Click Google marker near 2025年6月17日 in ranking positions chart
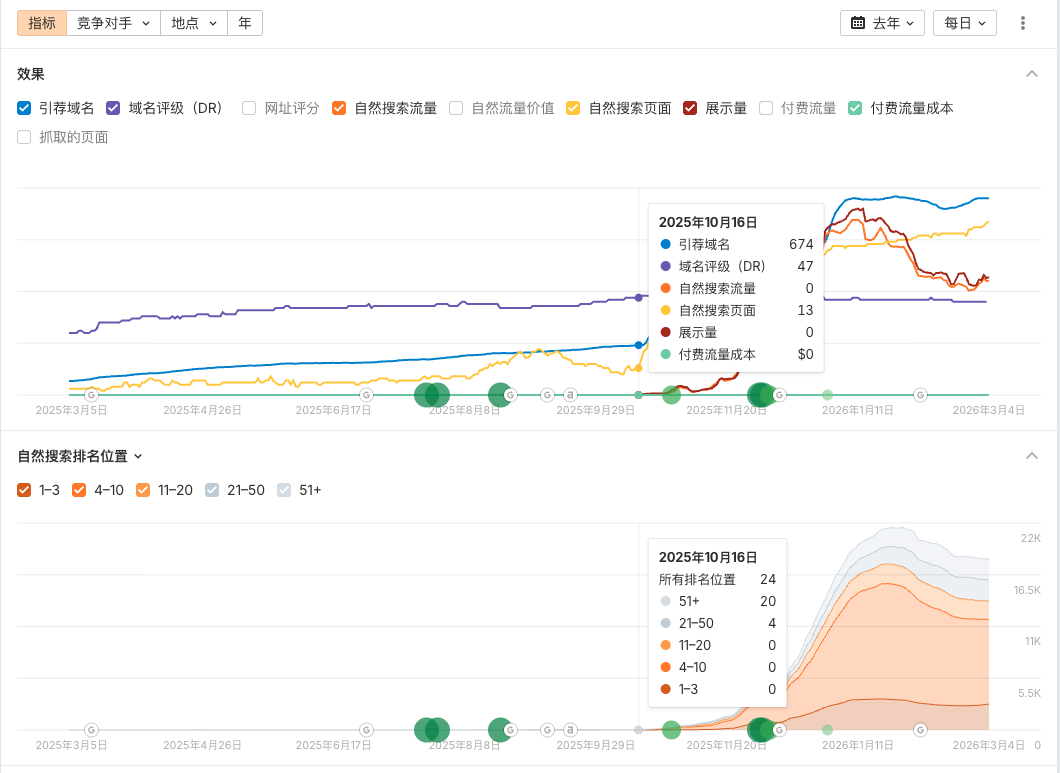 click(366, 730)
